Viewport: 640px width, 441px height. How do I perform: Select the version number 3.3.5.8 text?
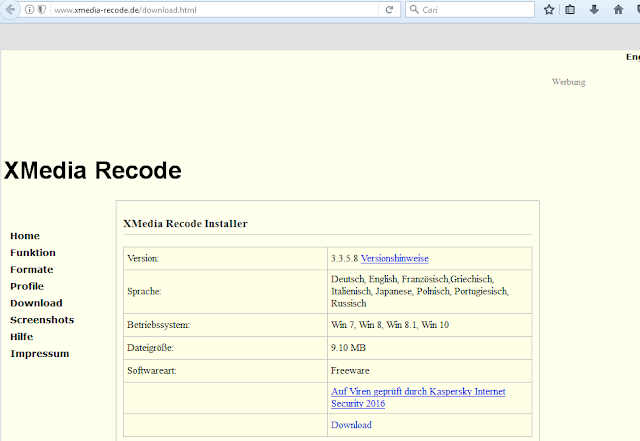point(344,258)
